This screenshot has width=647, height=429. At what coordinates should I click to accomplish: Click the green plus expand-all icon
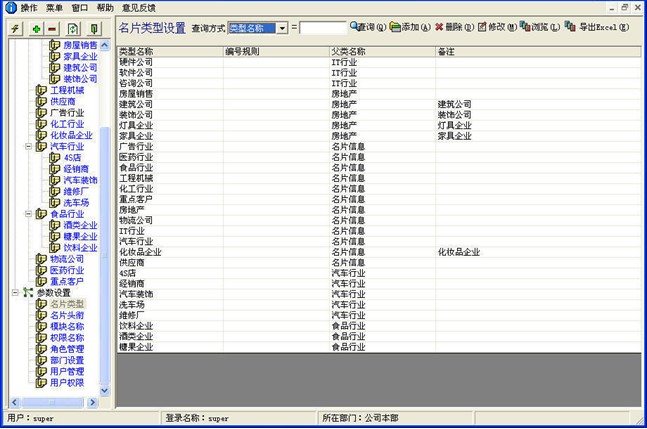tap(37, 29)
